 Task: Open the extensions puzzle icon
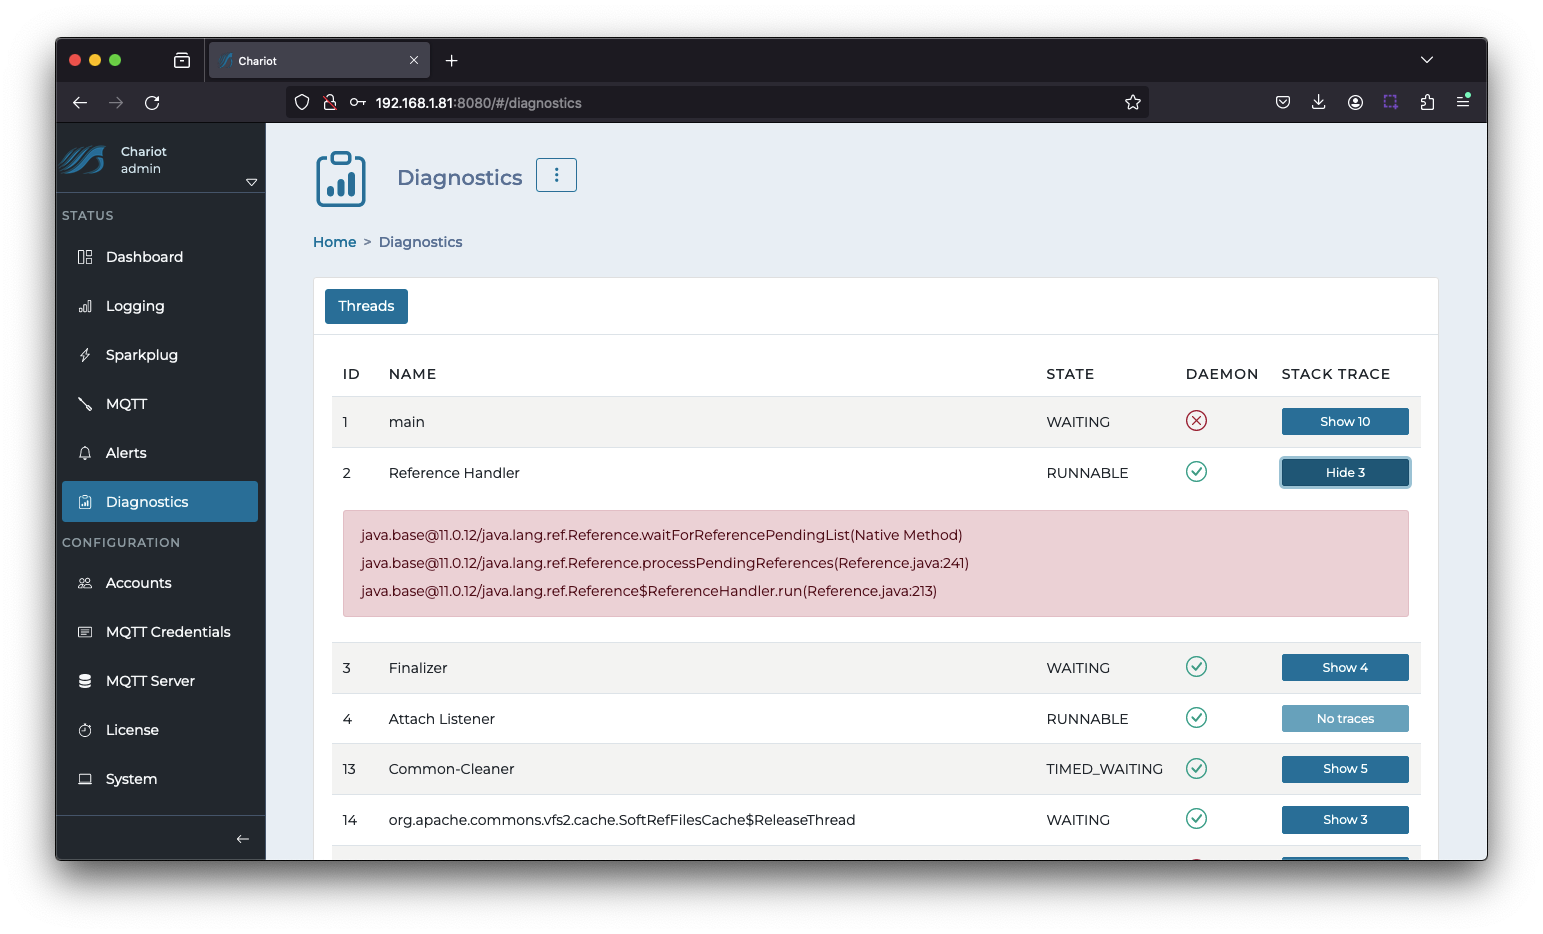(1427, 102)
